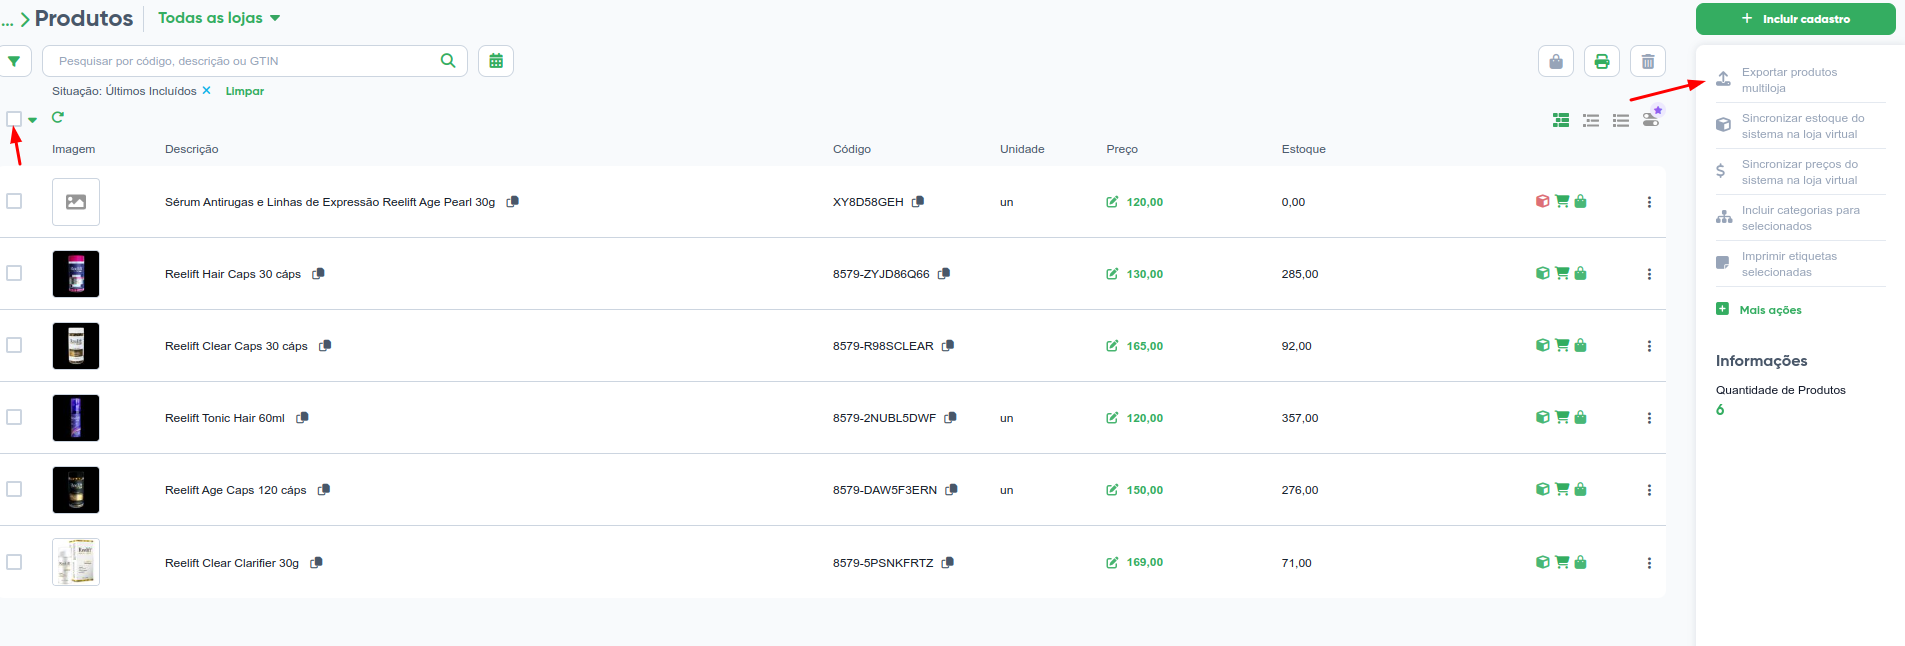The width and height of the screenshot is (1905, 646).
Task: Click the Reelift Age Caps product thumbnail
Action: coord(76,490)
